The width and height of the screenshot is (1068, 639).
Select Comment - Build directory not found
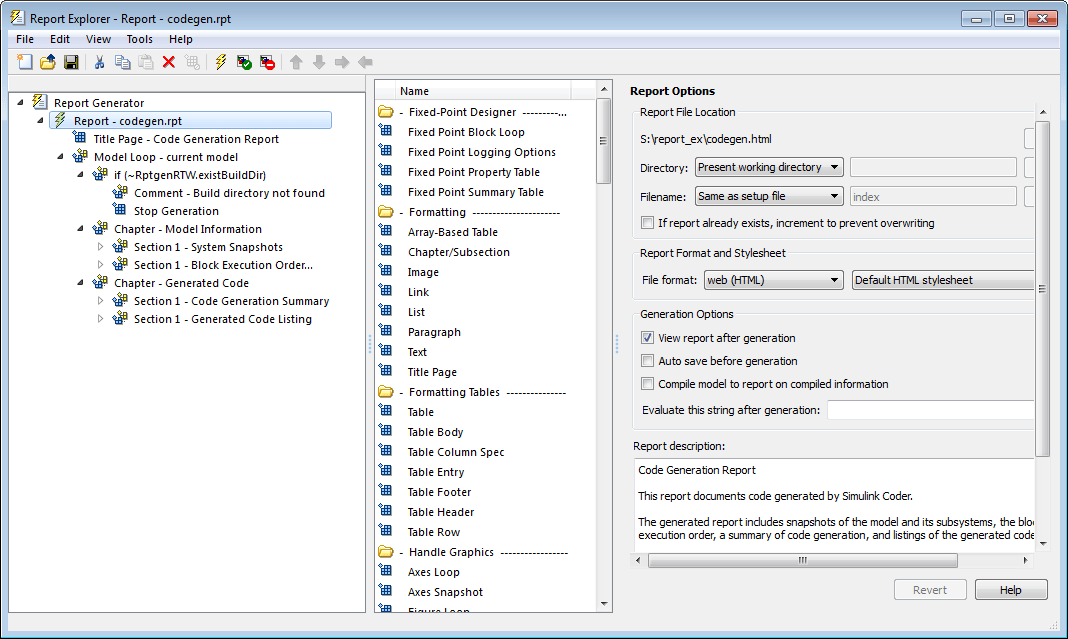click(229, 193)
